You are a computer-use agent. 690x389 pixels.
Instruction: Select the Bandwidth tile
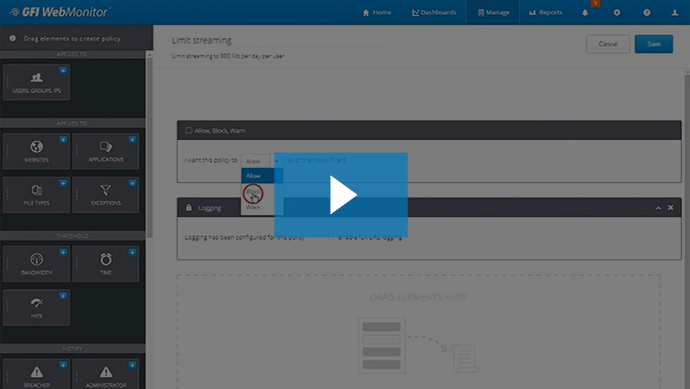point(37,264)
